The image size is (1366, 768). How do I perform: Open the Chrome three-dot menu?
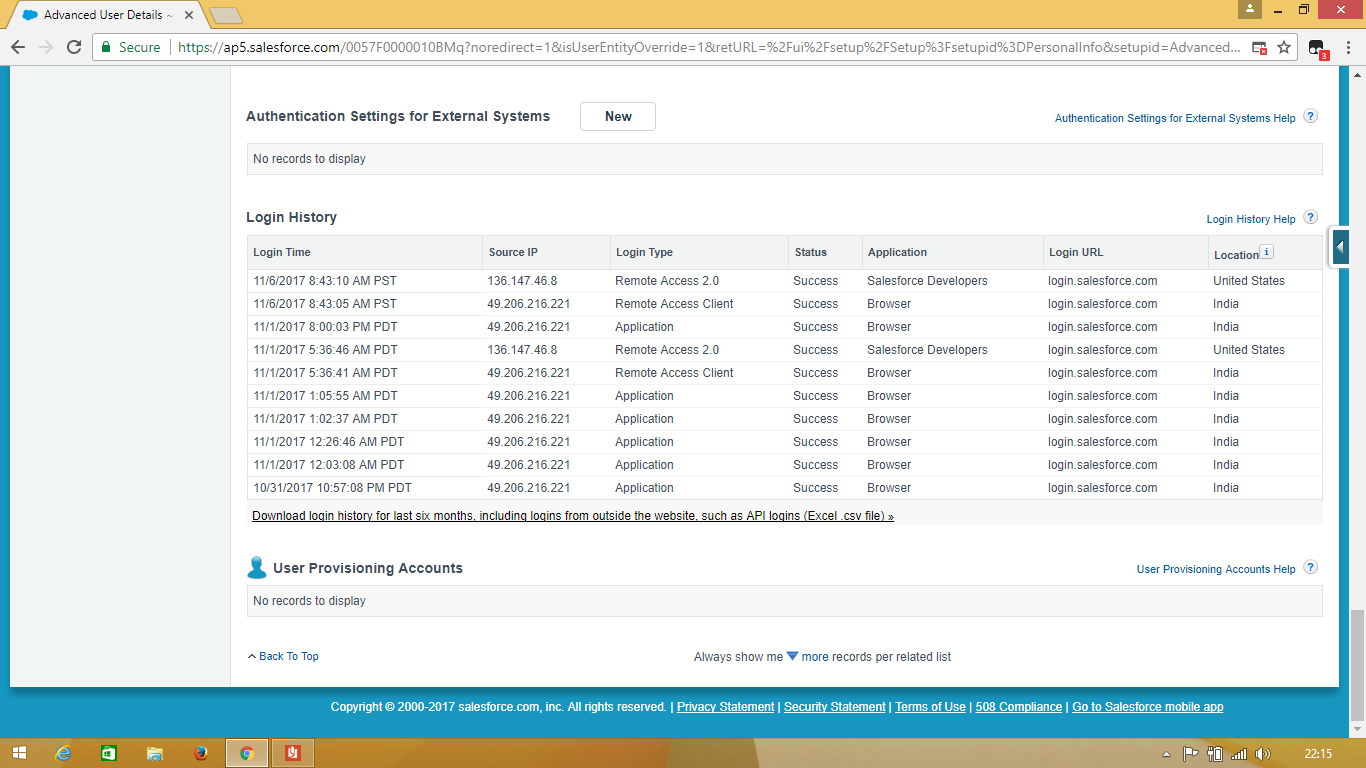pos(1347,47)
